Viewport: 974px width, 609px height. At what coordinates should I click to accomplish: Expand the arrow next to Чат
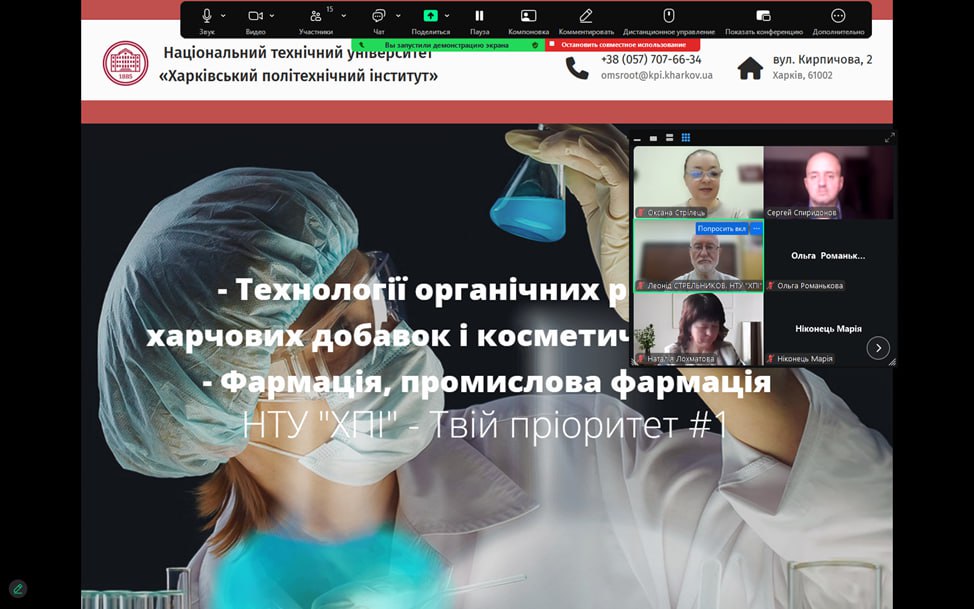398,16
